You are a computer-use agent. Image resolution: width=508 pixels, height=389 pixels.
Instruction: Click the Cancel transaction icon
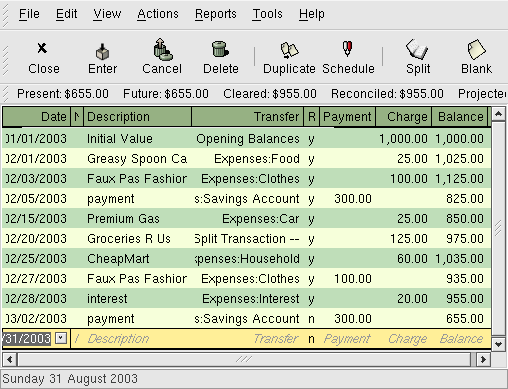[162, 49]
